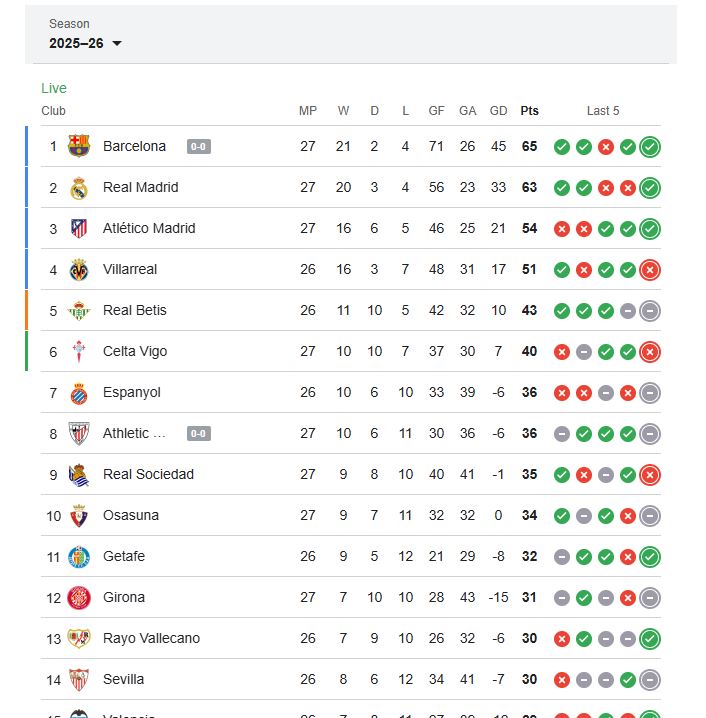Open the Real Sociedad team link
The height and width of the screenshot is (718, 706).
[148, 474]
